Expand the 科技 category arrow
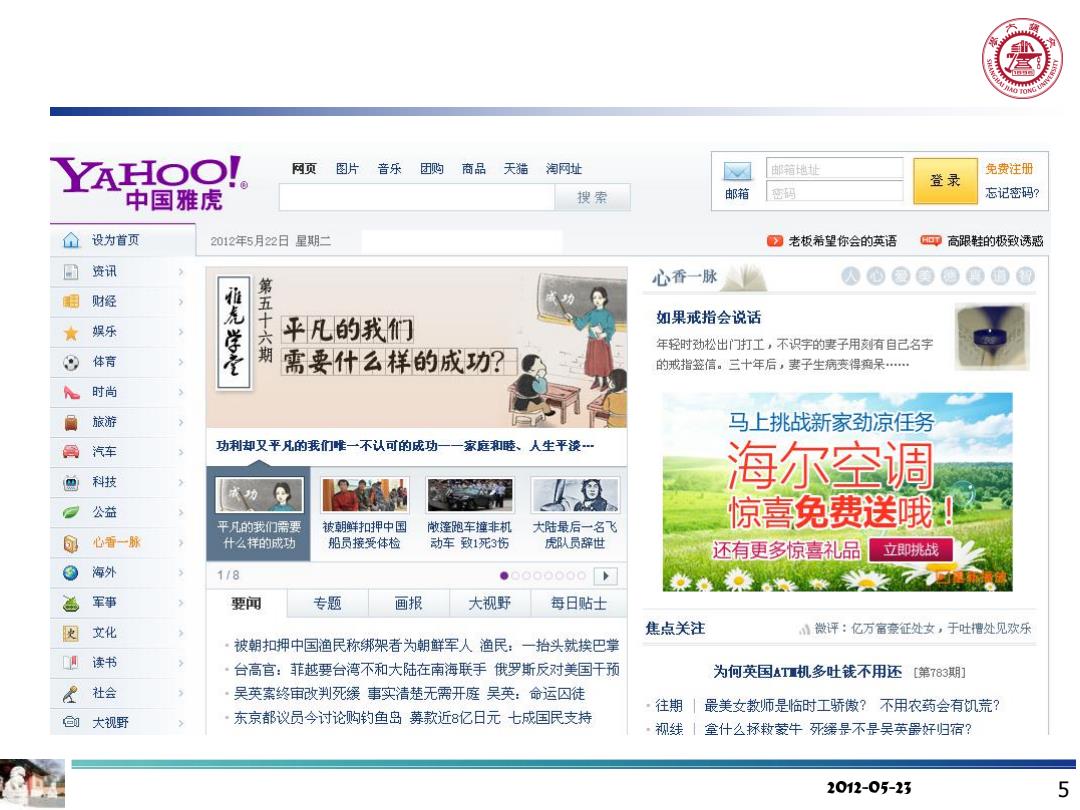This screenshot has width=1080, height=810. coord(180,483)
